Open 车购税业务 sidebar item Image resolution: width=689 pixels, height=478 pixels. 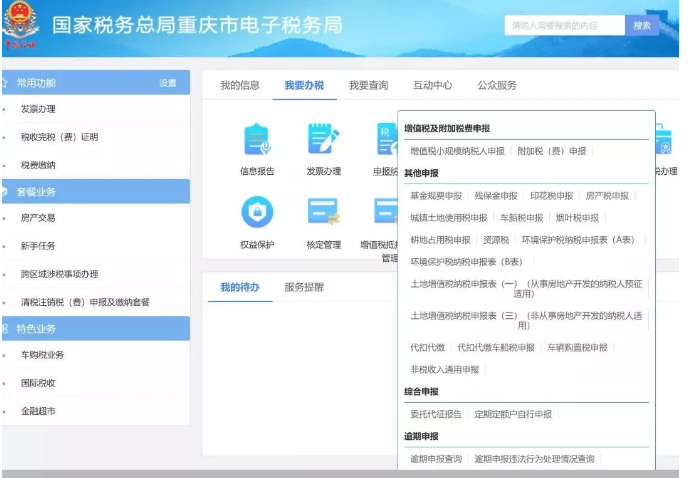42,355
